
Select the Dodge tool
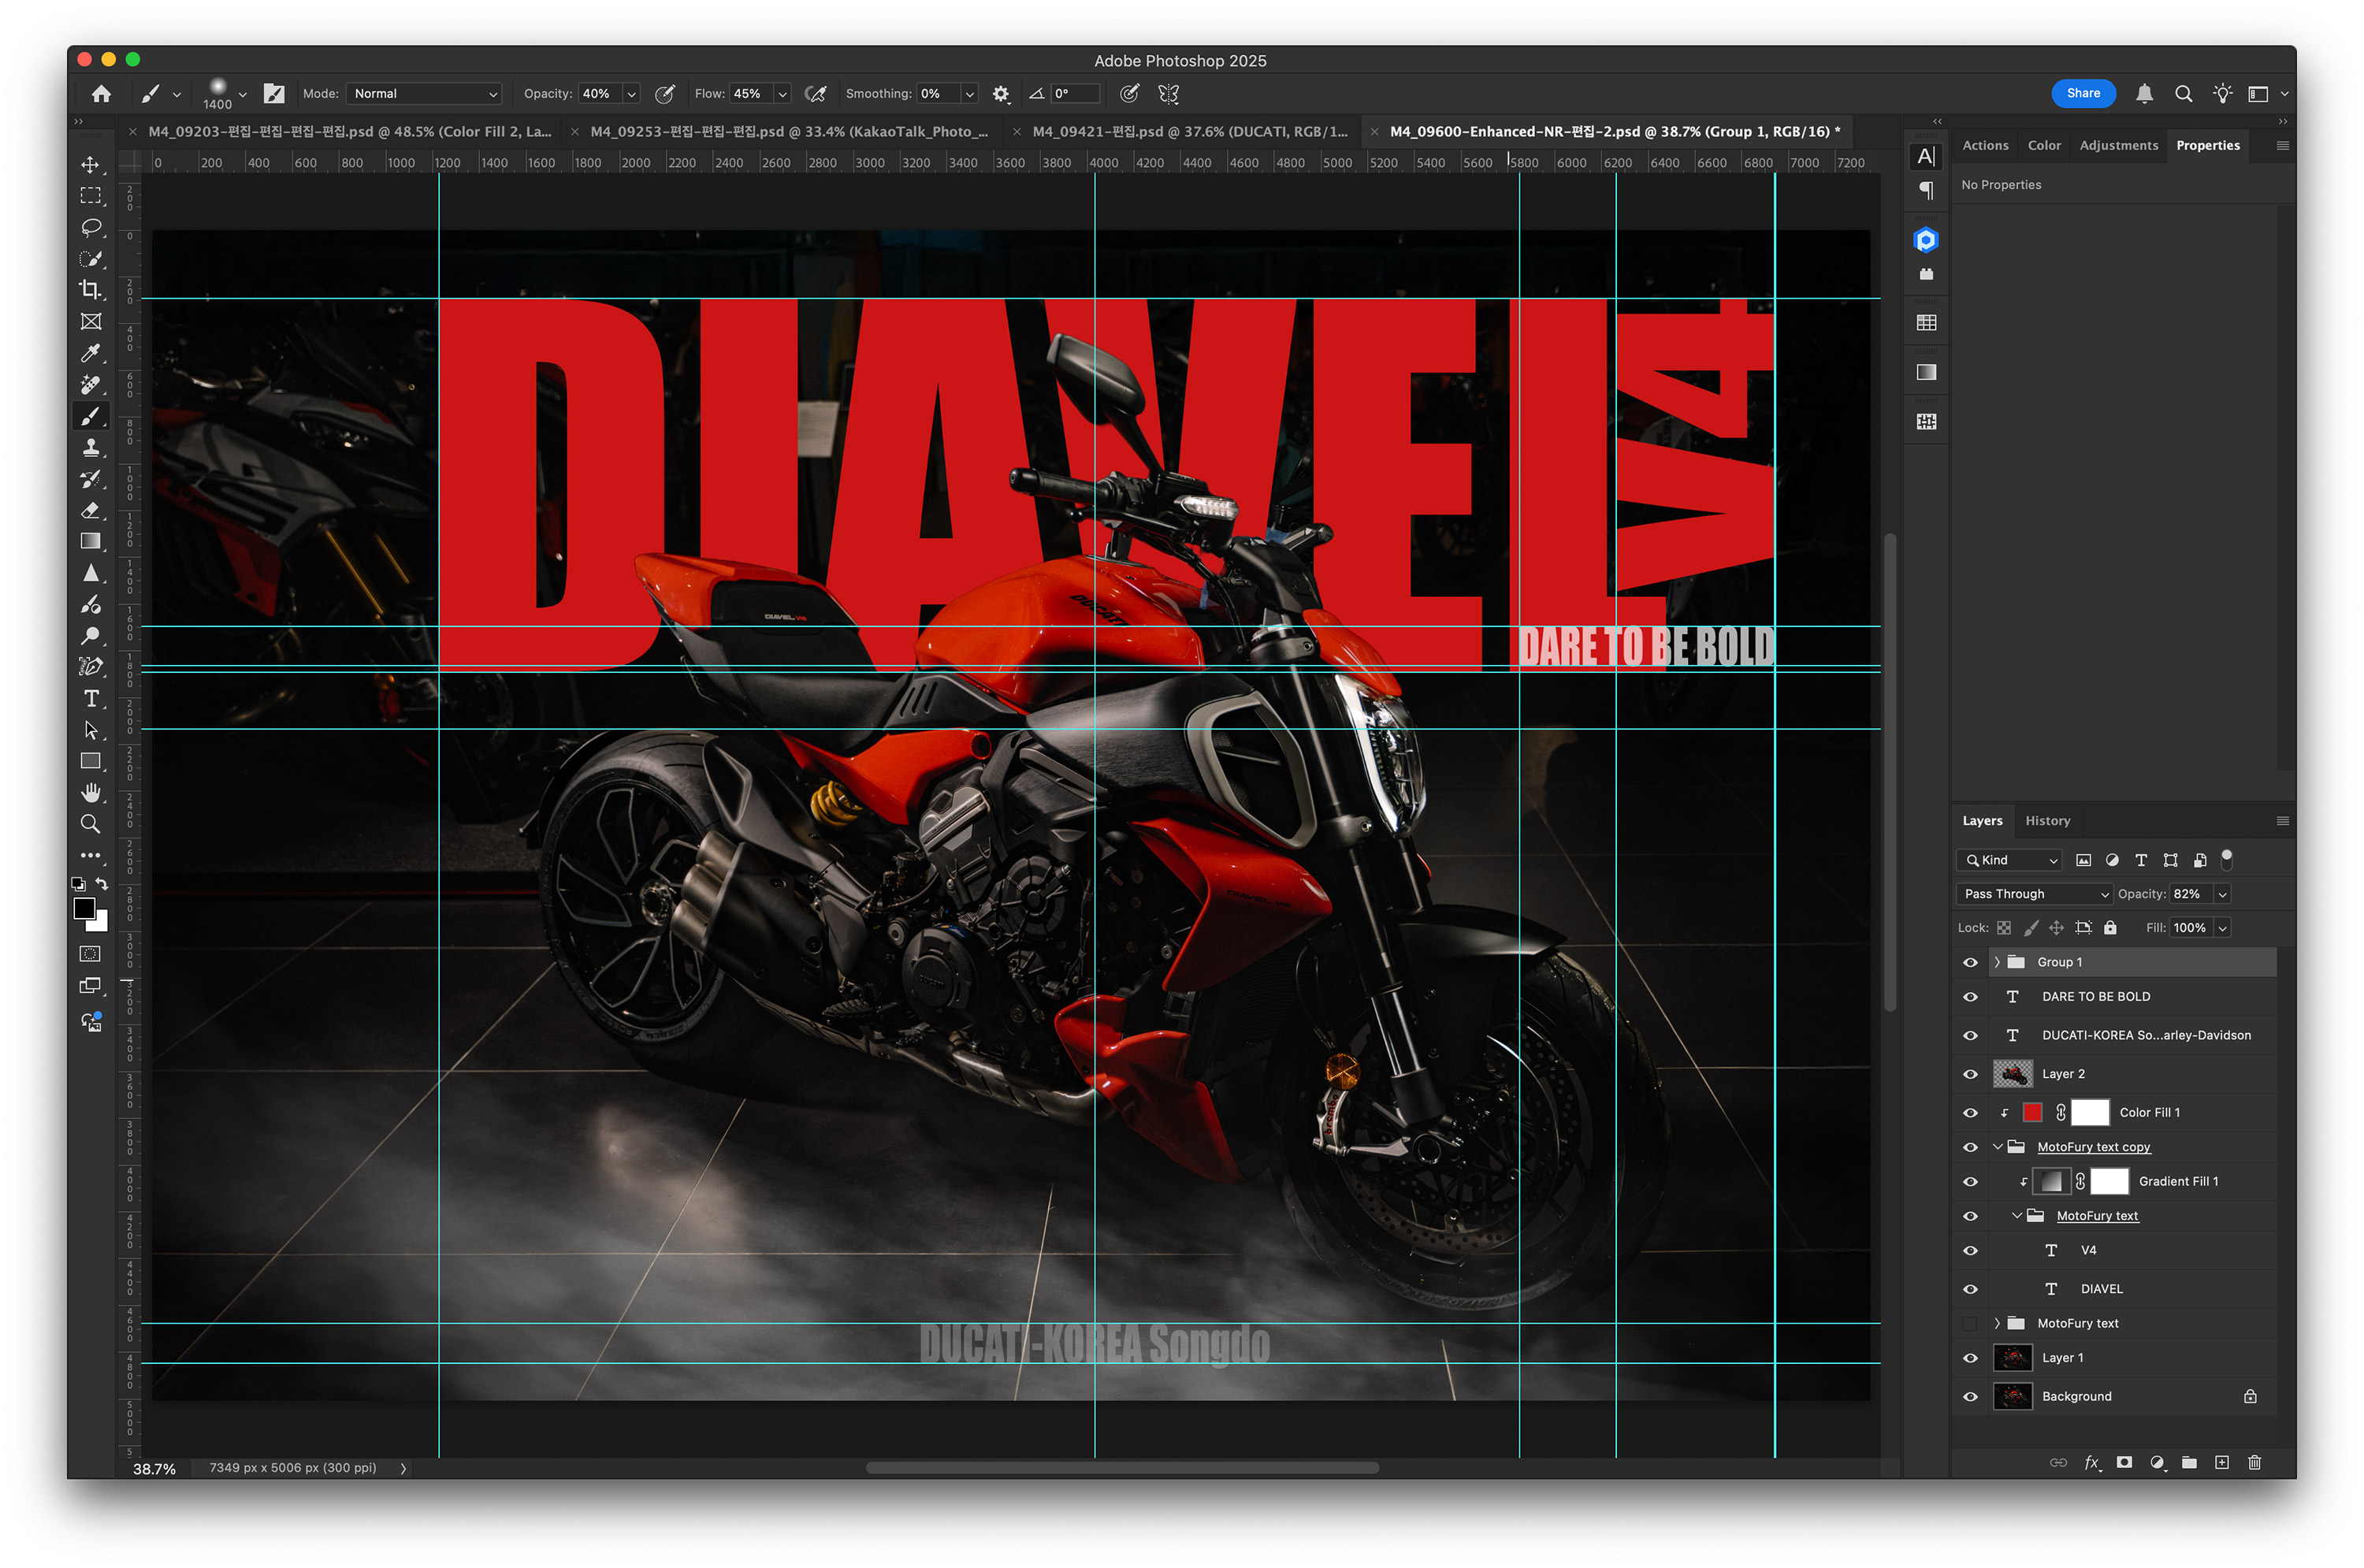coord(91,636)
